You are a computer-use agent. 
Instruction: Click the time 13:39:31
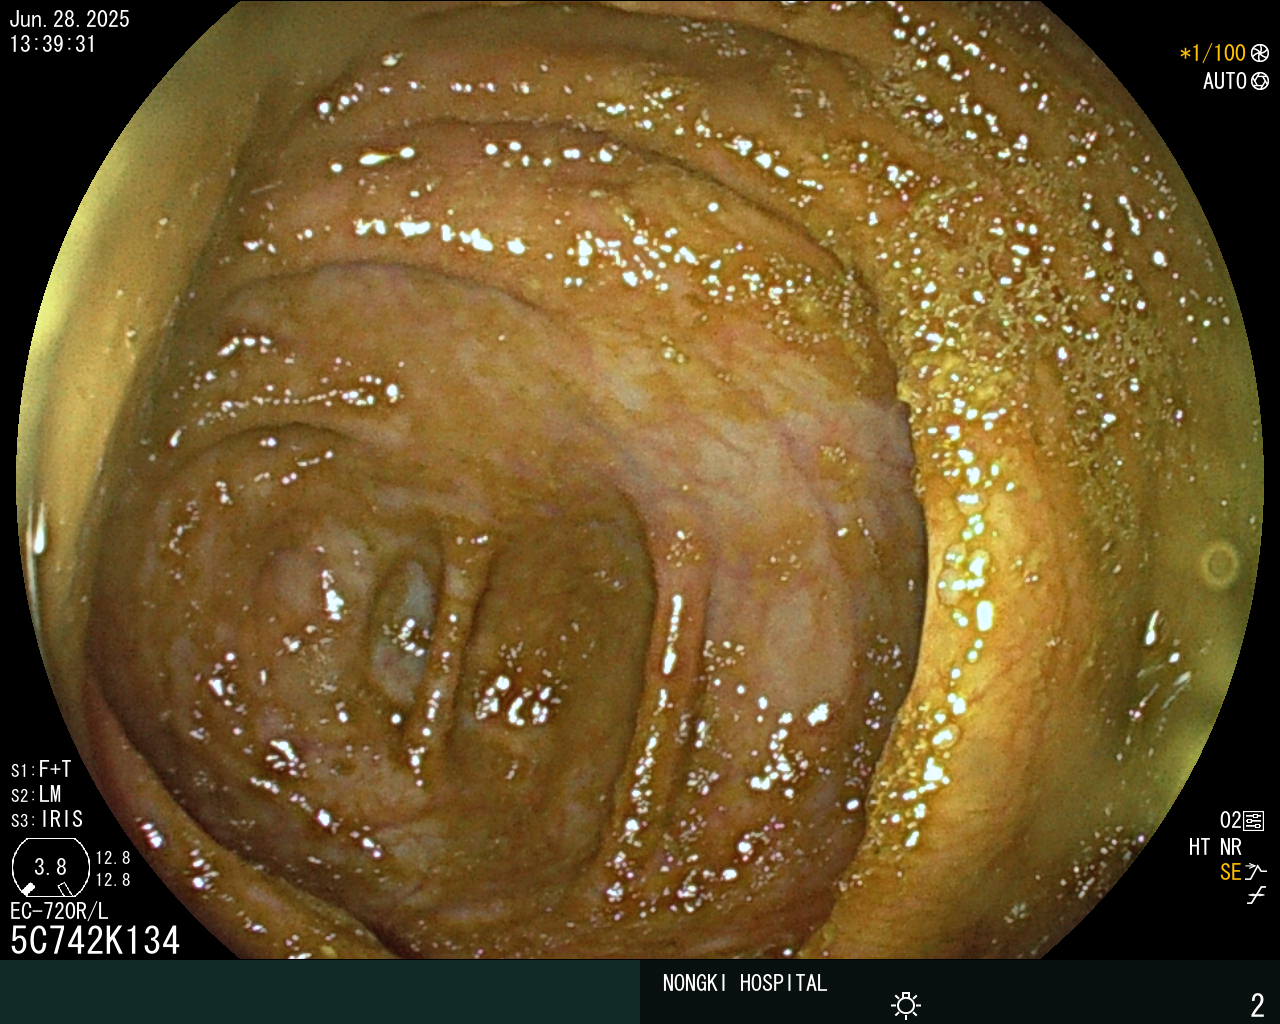click(53, 45)
